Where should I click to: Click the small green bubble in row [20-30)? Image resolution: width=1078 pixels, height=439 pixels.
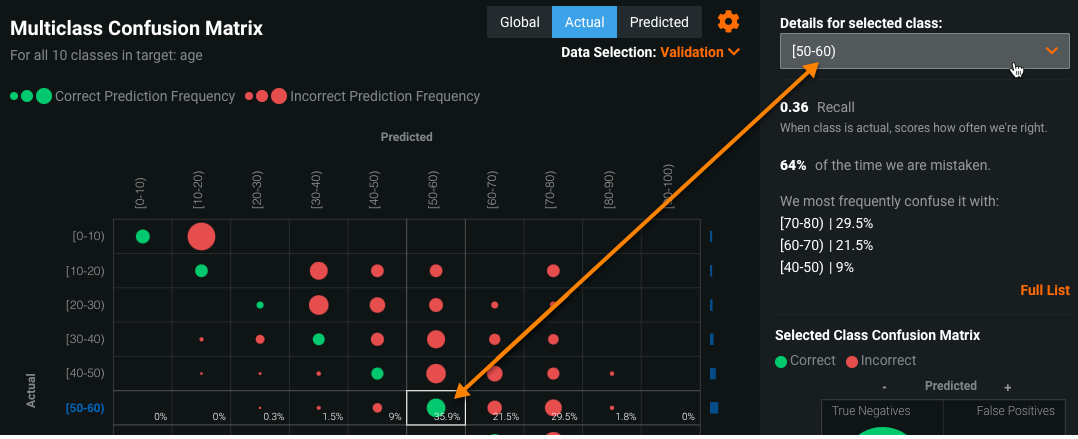(260, 304)
